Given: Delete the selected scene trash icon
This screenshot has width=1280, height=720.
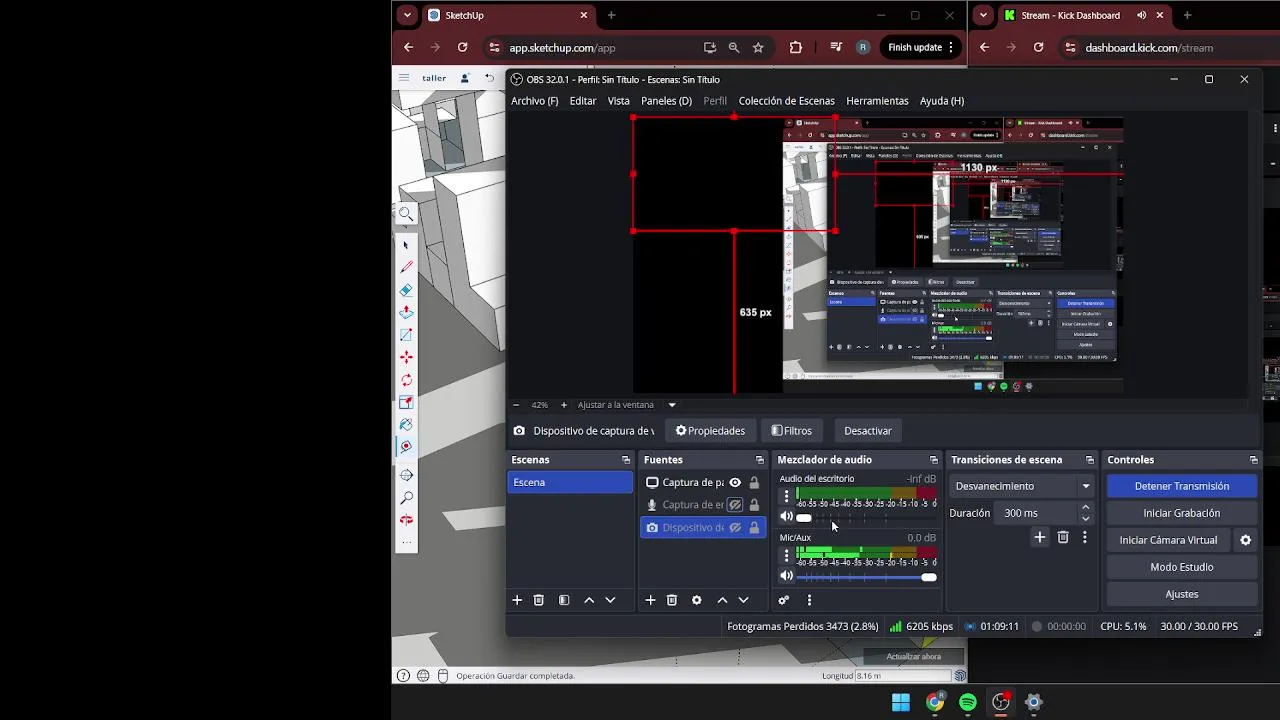Looking at the screenshot, I should tap(539, 600).
